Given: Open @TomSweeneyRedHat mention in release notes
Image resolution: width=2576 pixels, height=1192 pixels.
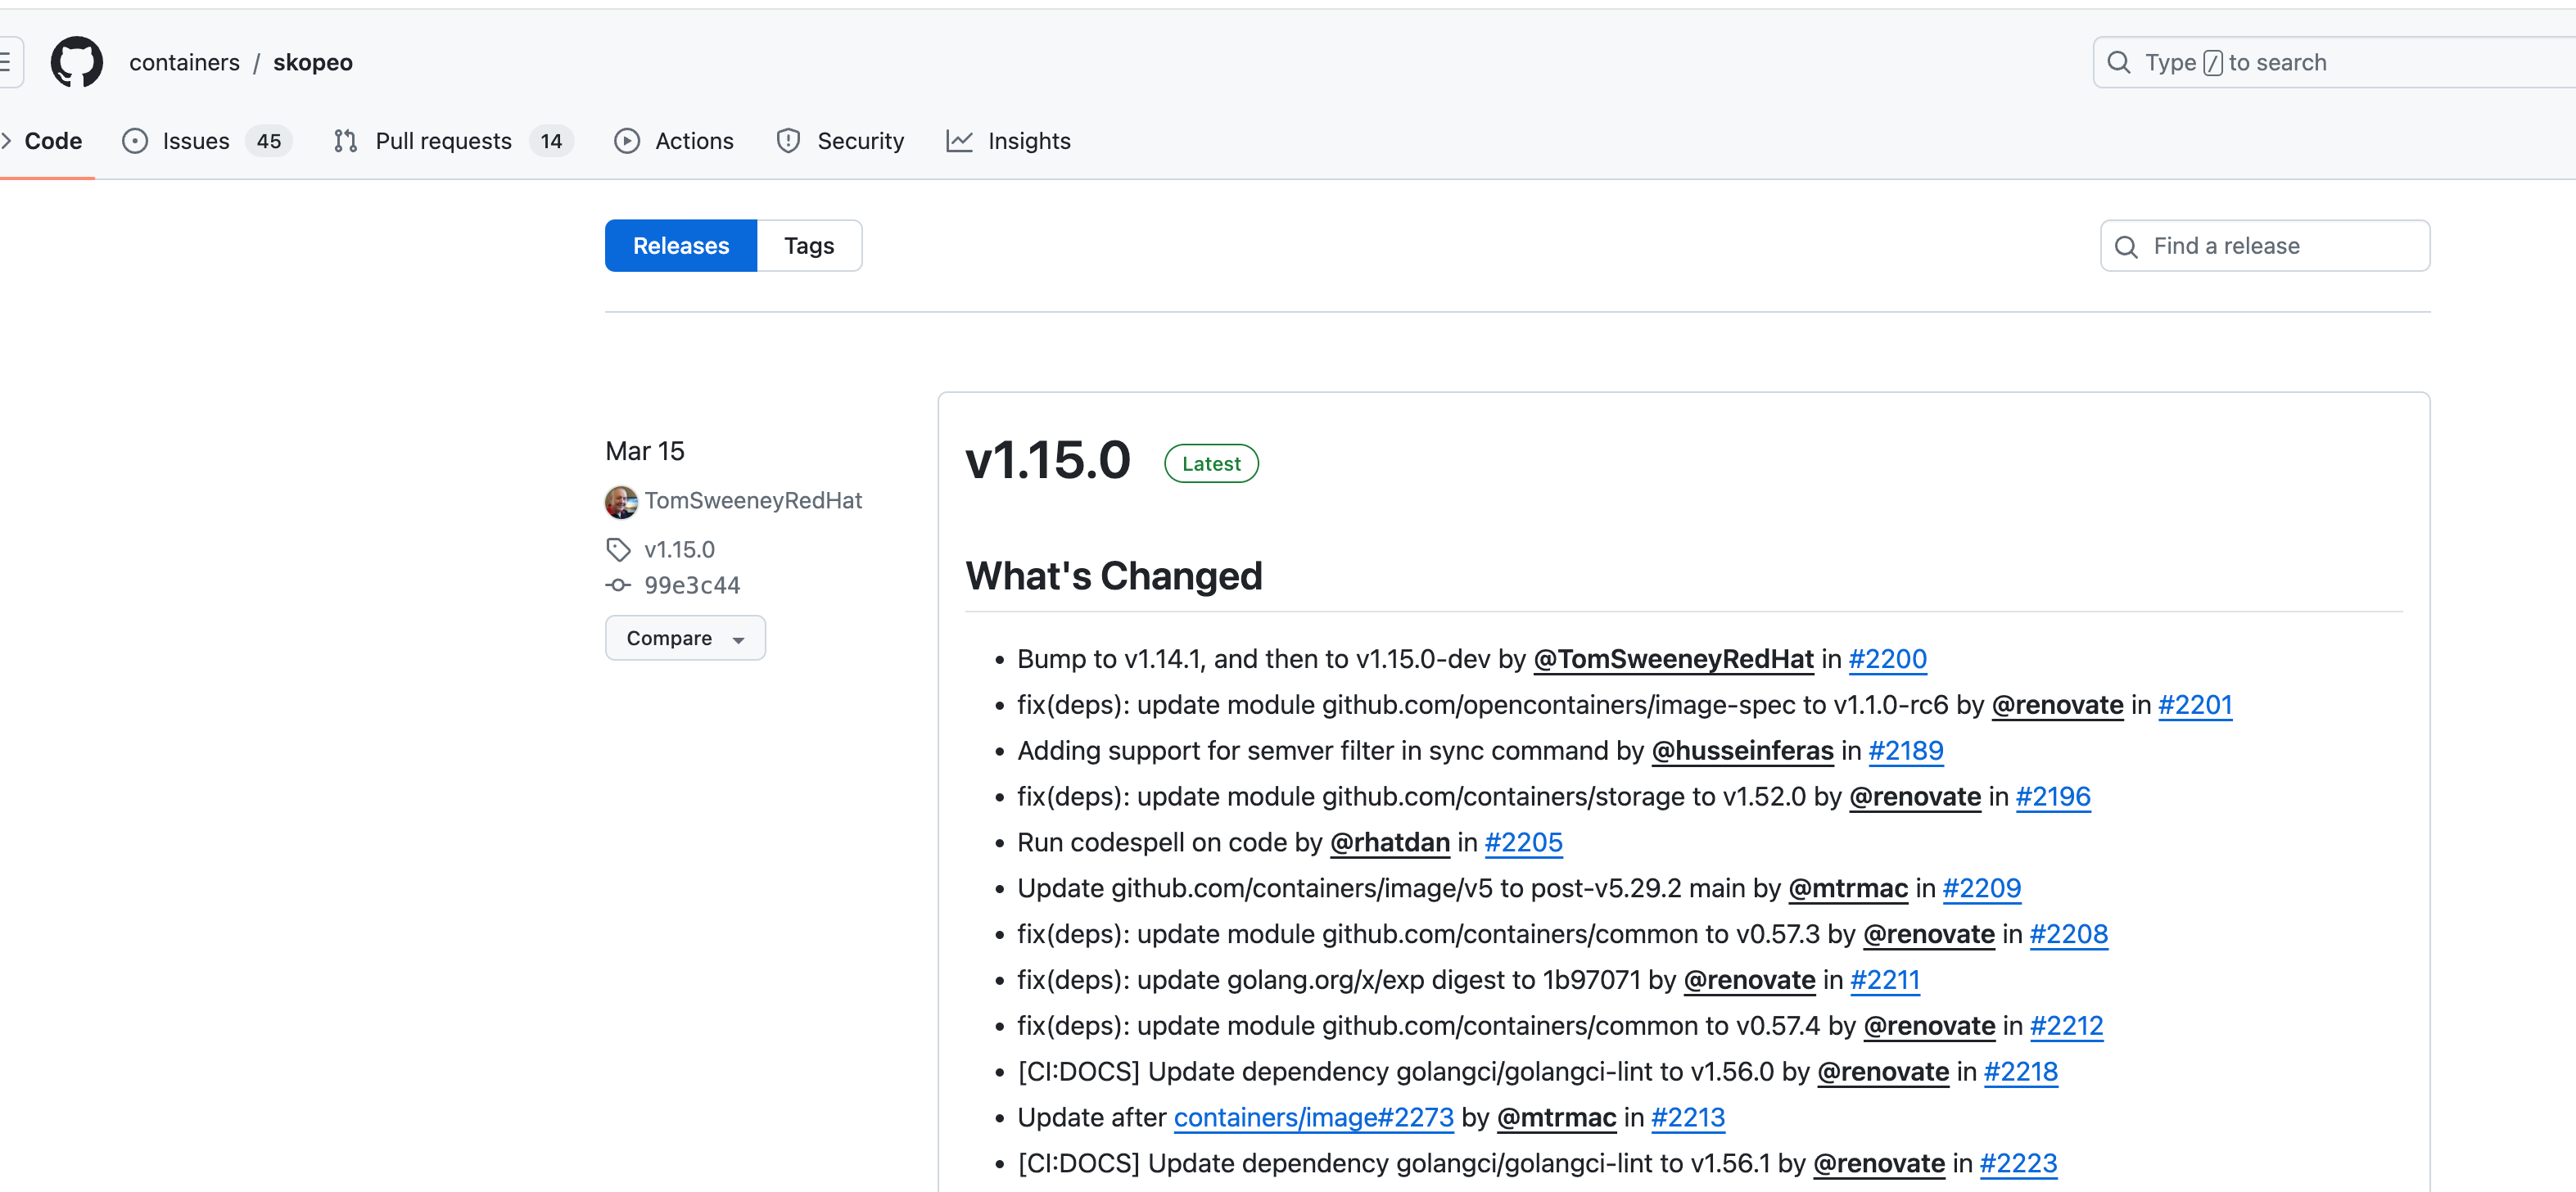Looking at the screenshot, I should [x=1673, y=659].
